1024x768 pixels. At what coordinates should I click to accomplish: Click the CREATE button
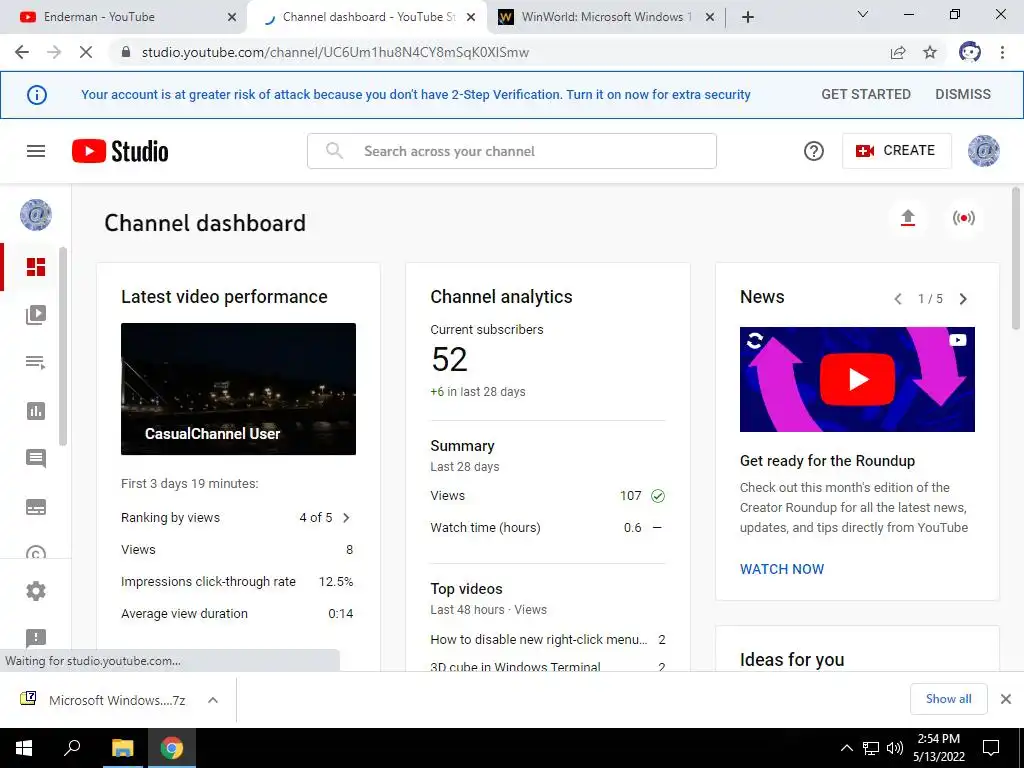point(897,151)
